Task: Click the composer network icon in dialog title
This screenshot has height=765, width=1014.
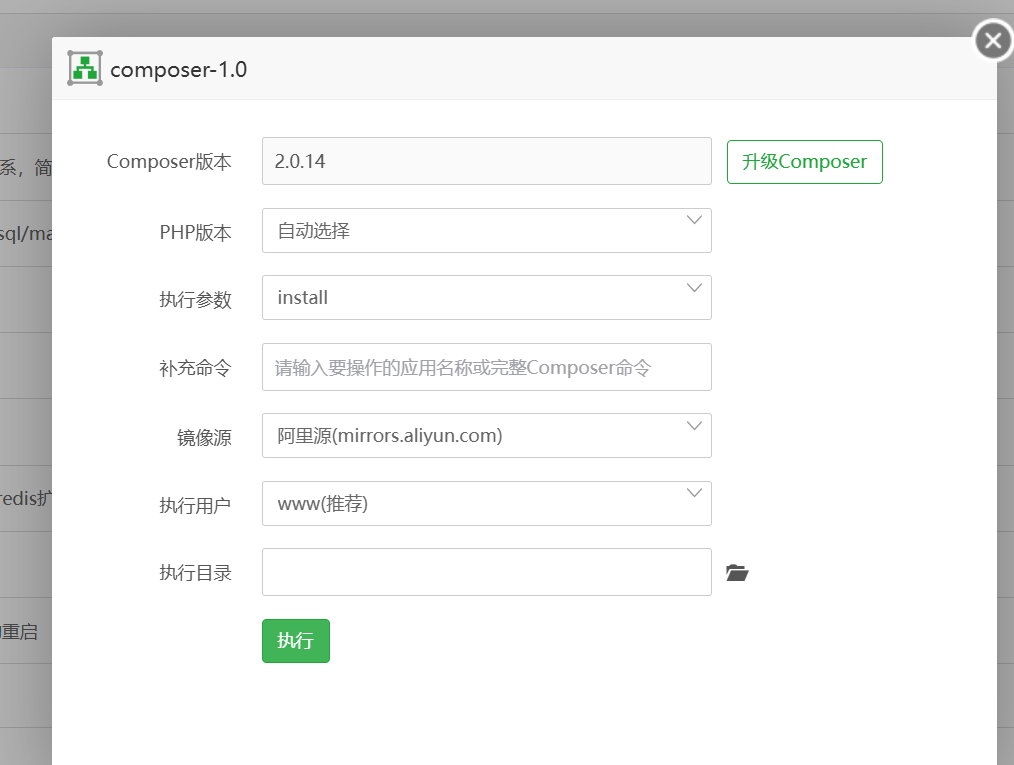Action: pos(85,68)
